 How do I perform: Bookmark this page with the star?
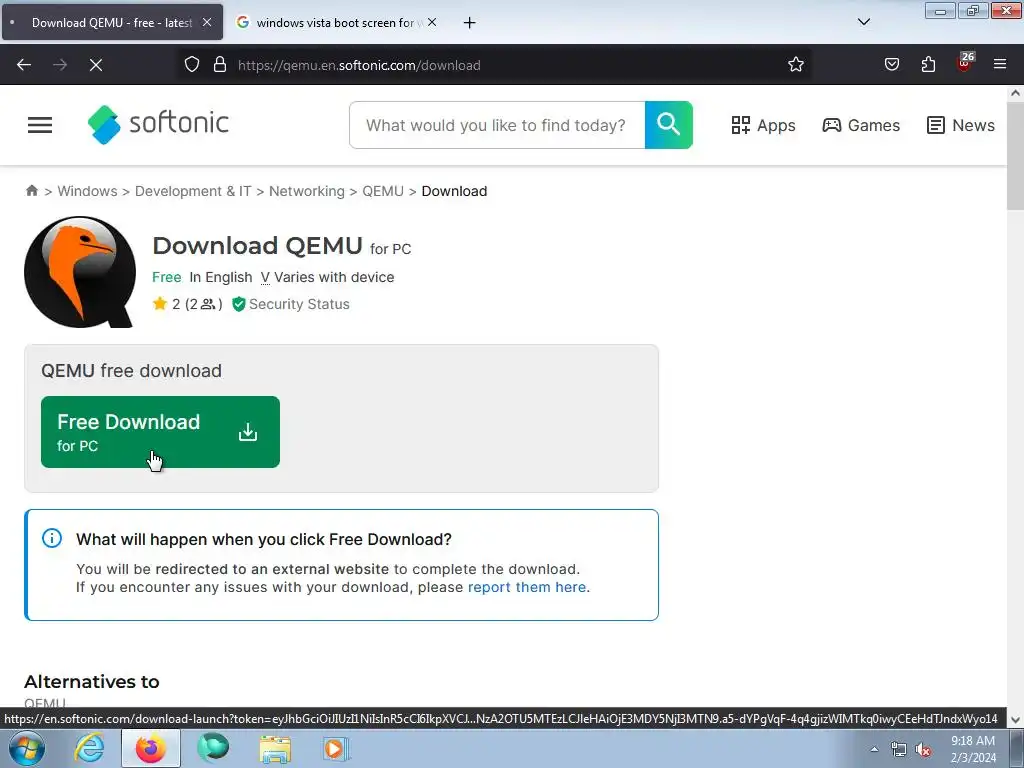point(795,64)
